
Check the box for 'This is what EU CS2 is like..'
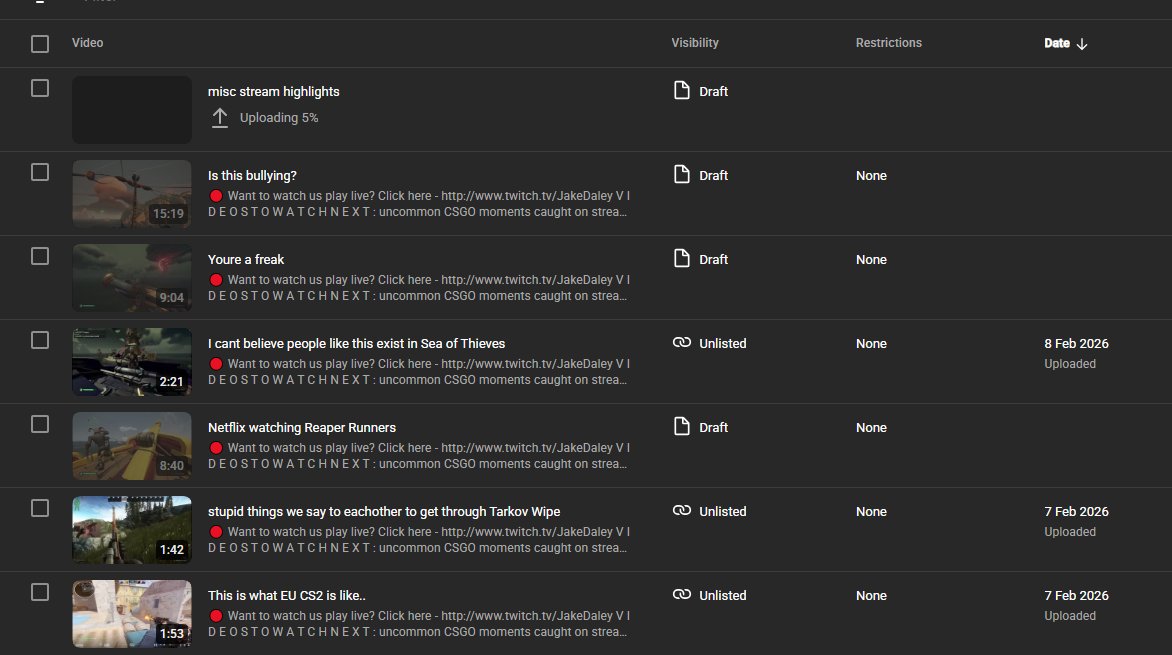tap(40, 592)
